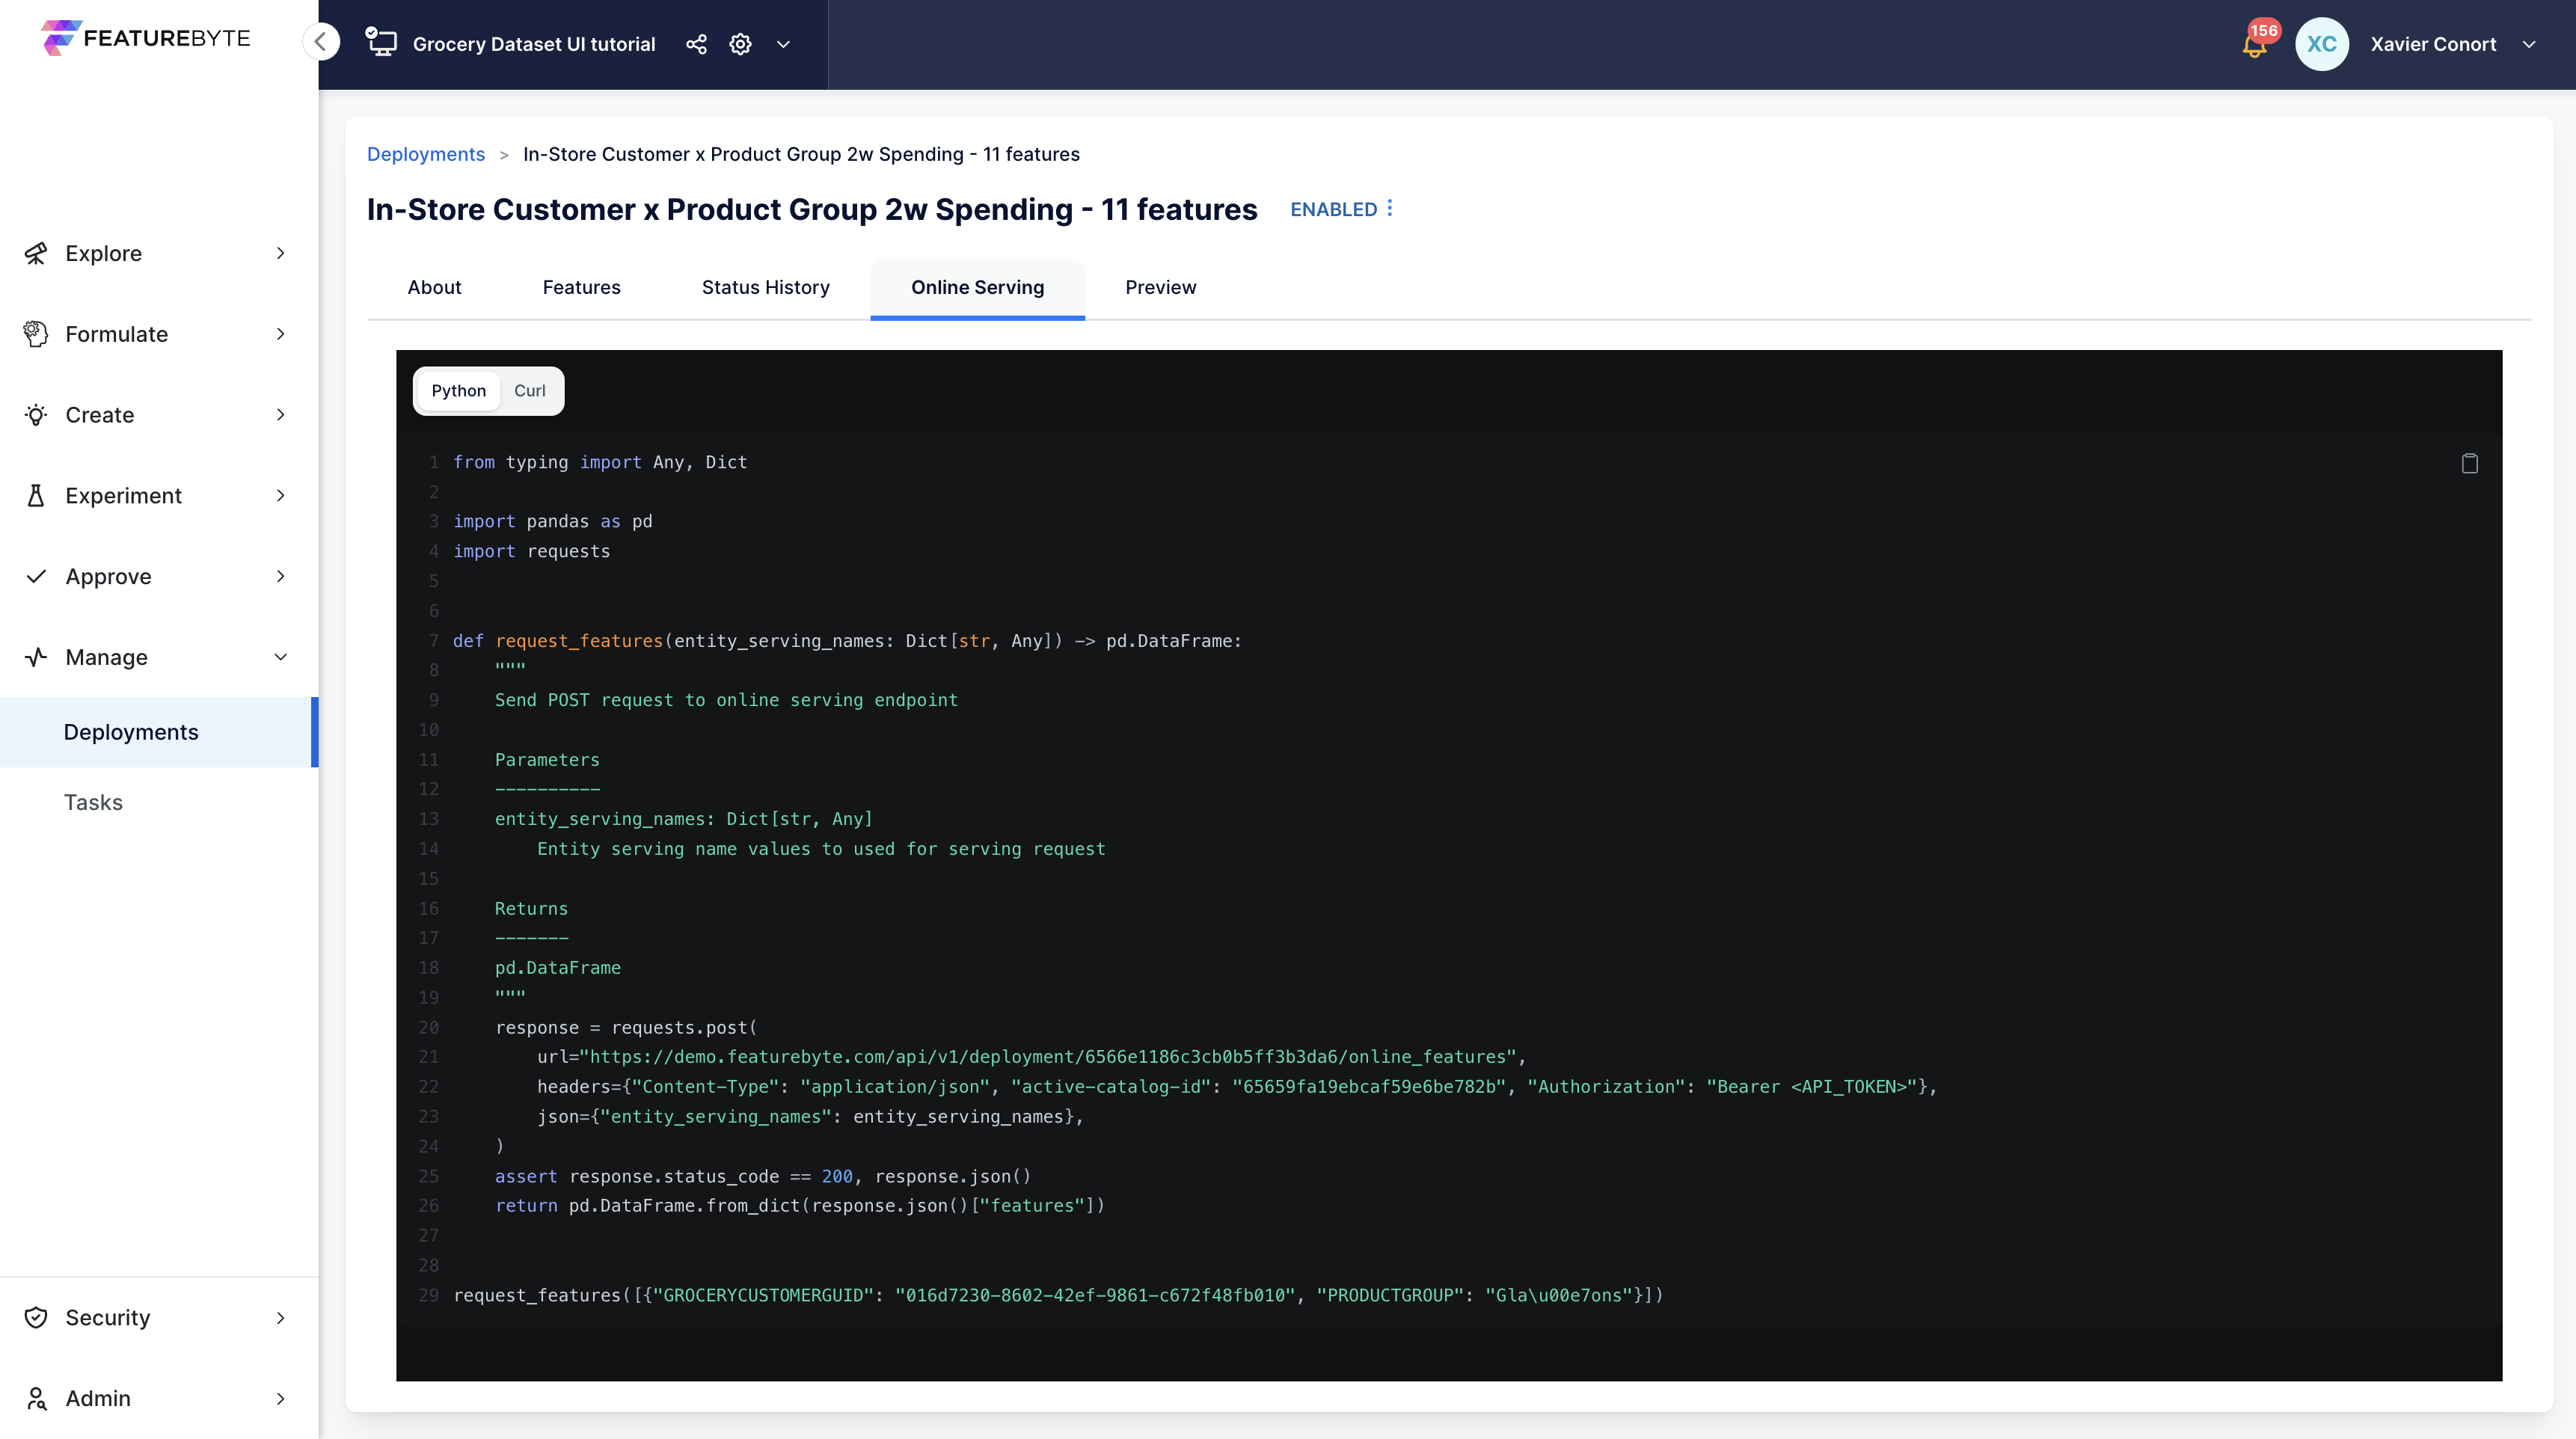Click the GROCERYCUSTOMERGUID key on line 29
Image resolution: width=2576 pixels, height=1439 pixels.
(x=764, y=1296)
